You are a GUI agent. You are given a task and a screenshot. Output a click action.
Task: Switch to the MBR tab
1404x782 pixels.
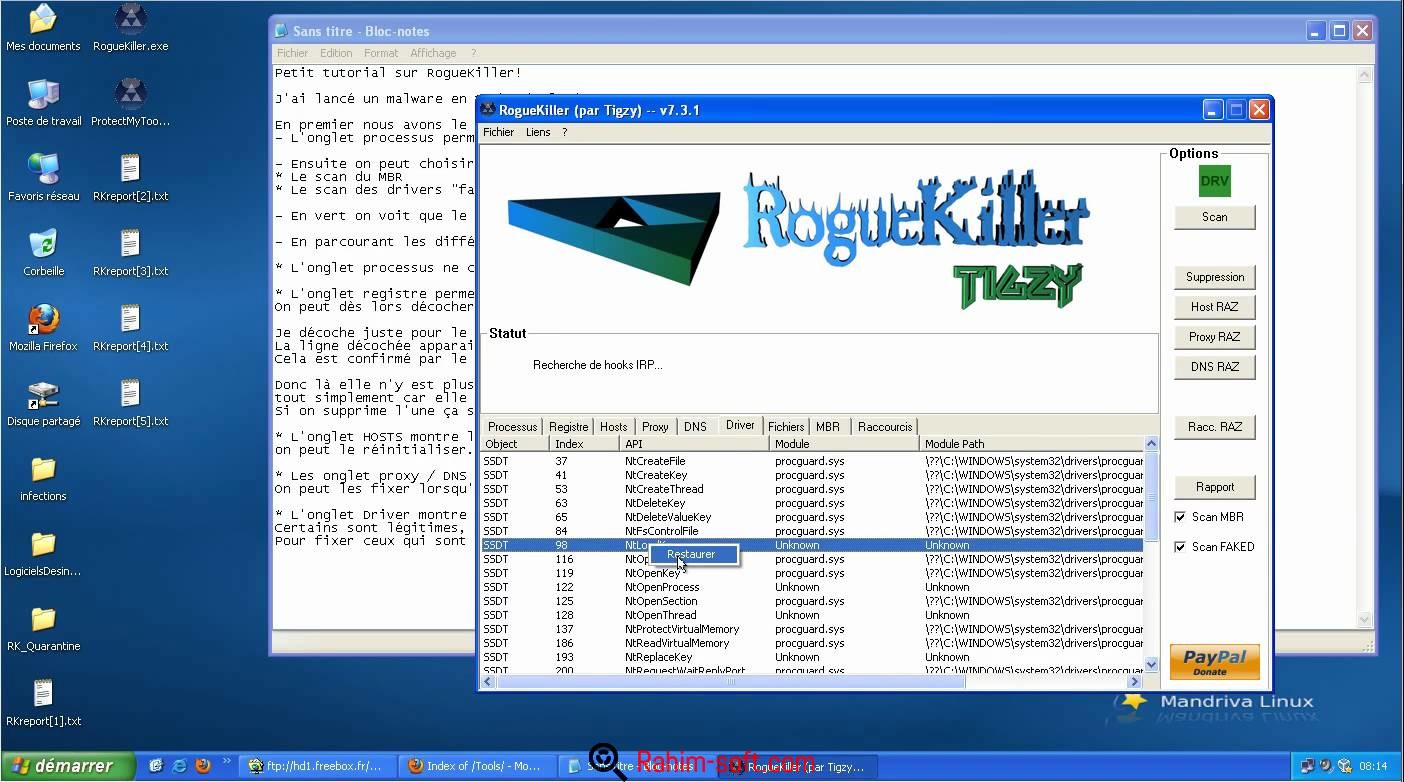[828, 426]
